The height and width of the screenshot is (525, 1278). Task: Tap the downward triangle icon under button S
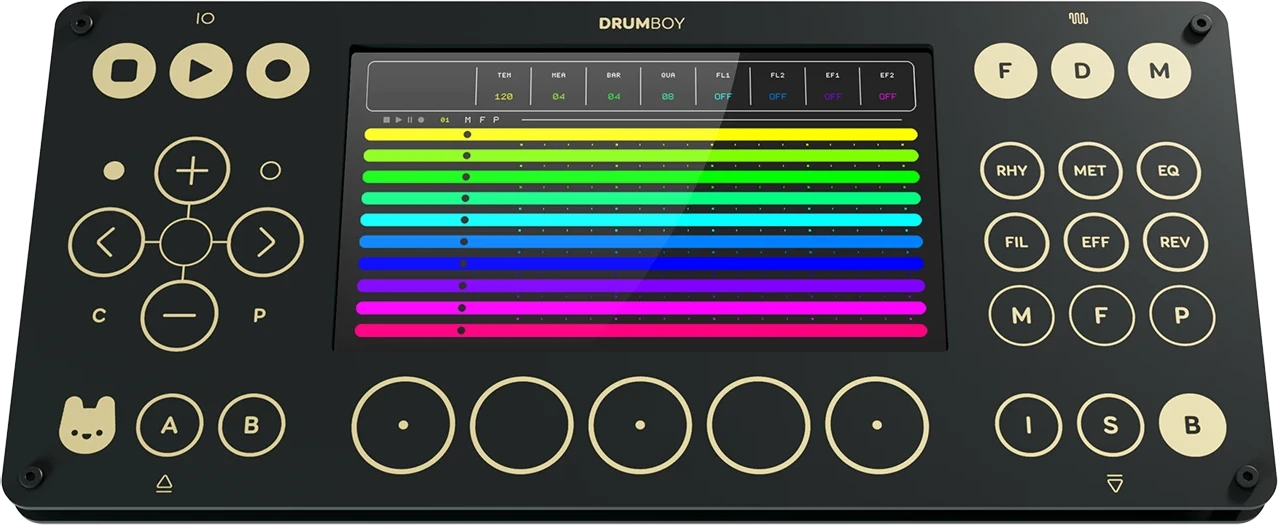click(1115, 484)
